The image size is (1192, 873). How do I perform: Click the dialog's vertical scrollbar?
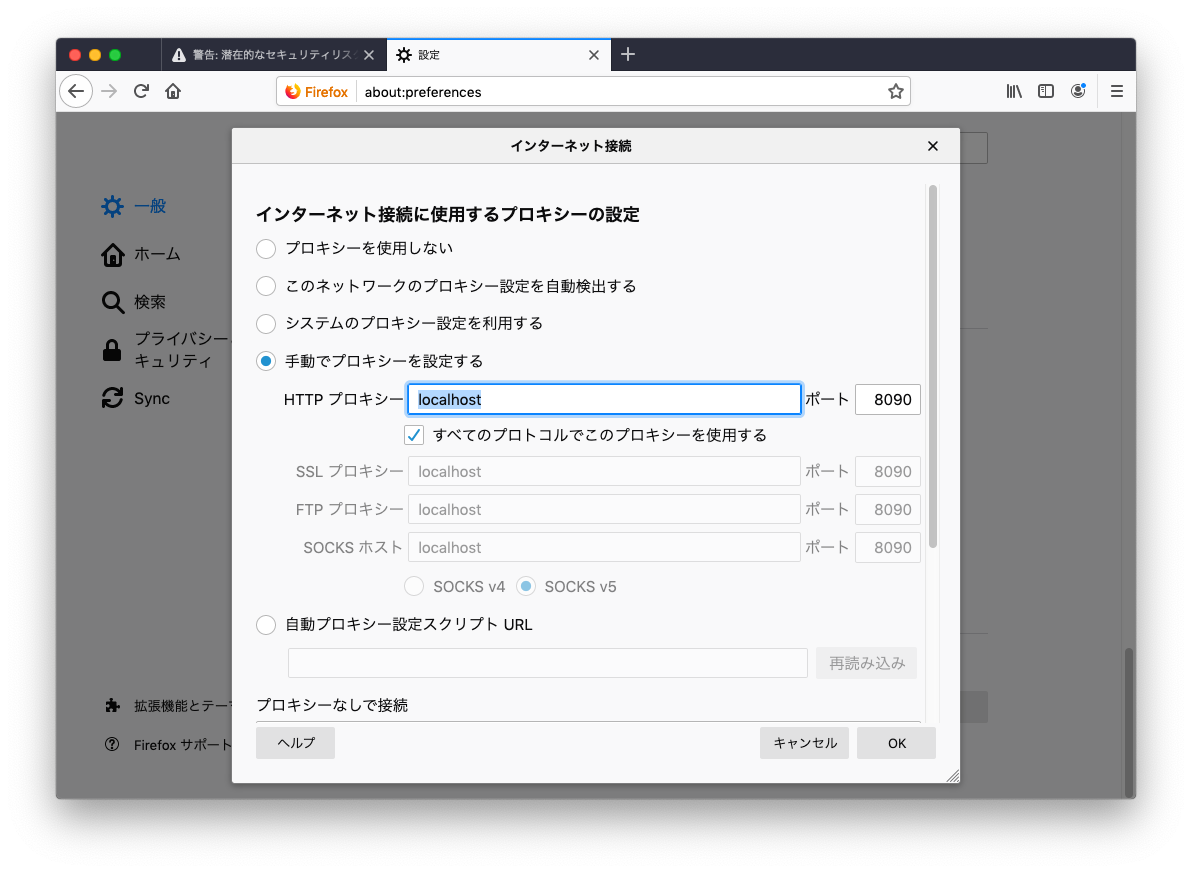pyautogui.click(x=933, y=367)
